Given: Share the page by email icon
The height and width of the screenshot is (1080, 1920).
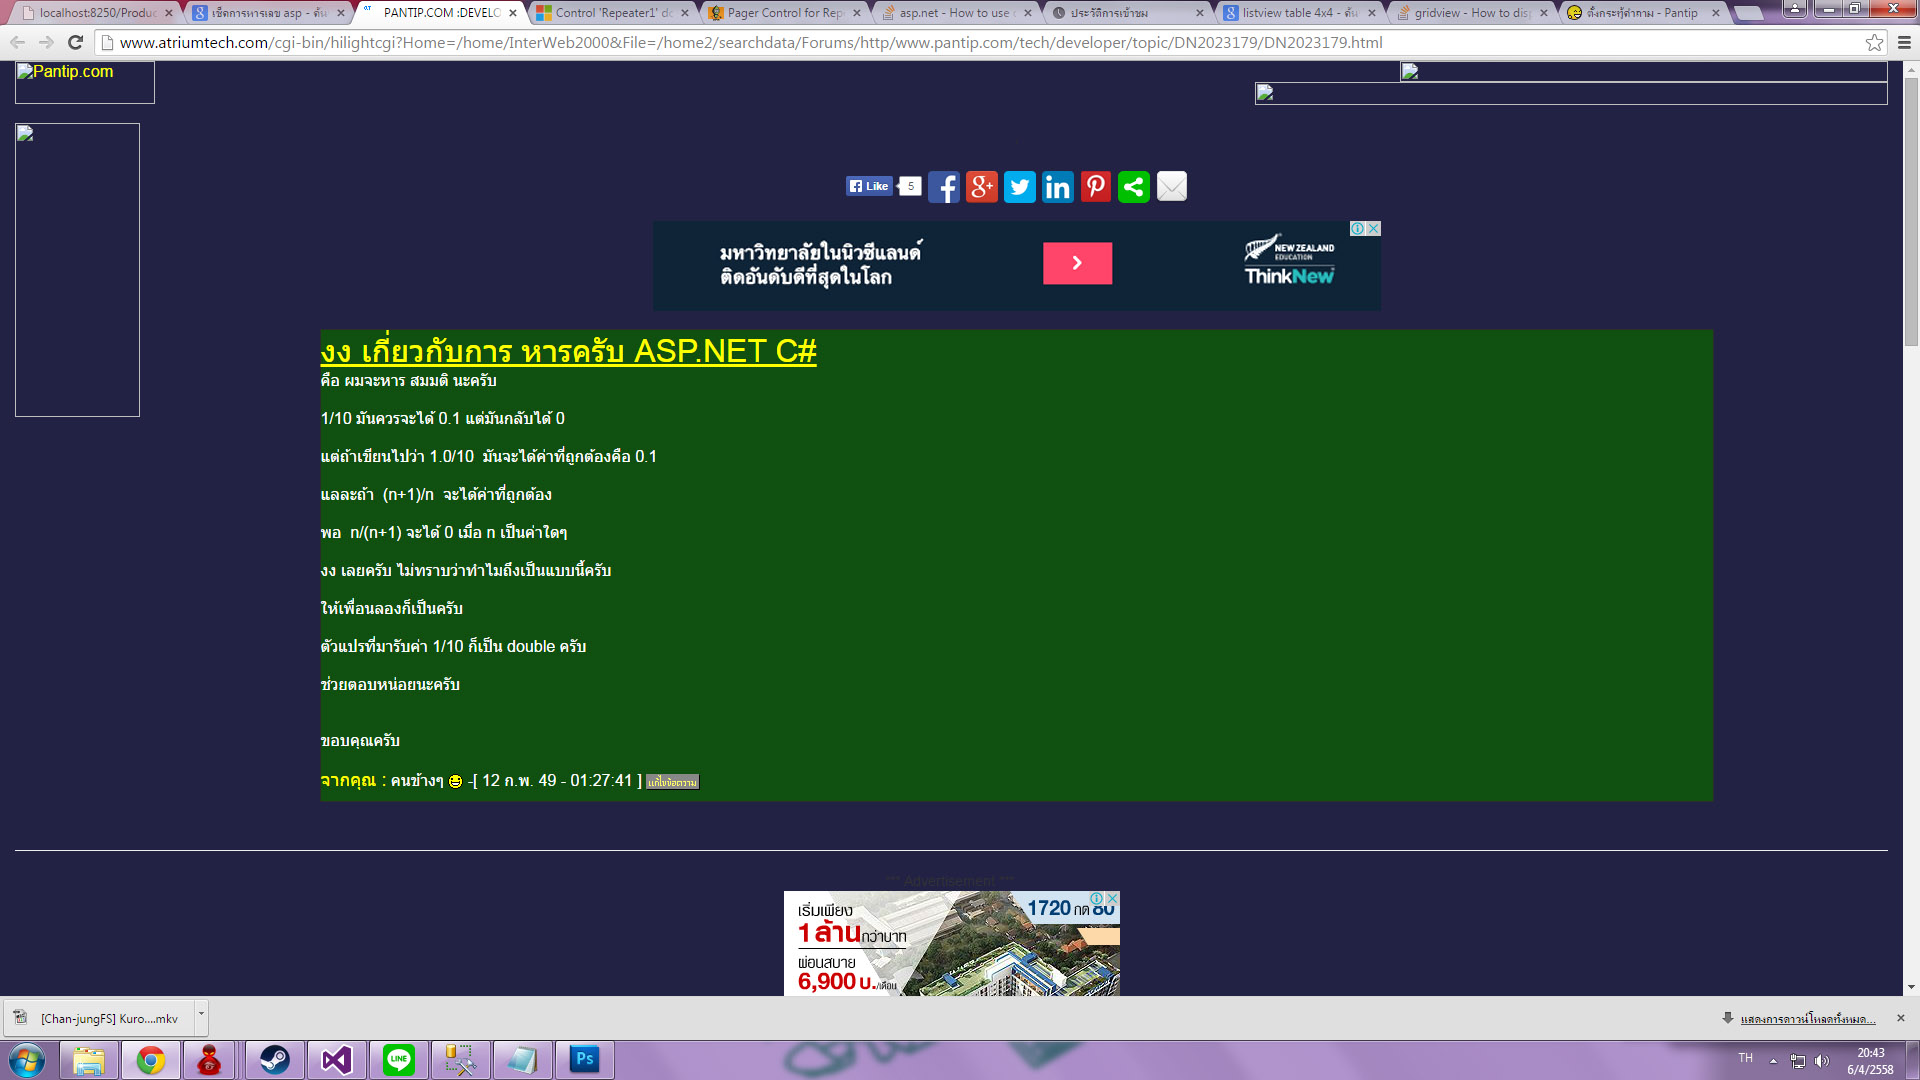Looking at the screenshot, I should pos(1171,187).
